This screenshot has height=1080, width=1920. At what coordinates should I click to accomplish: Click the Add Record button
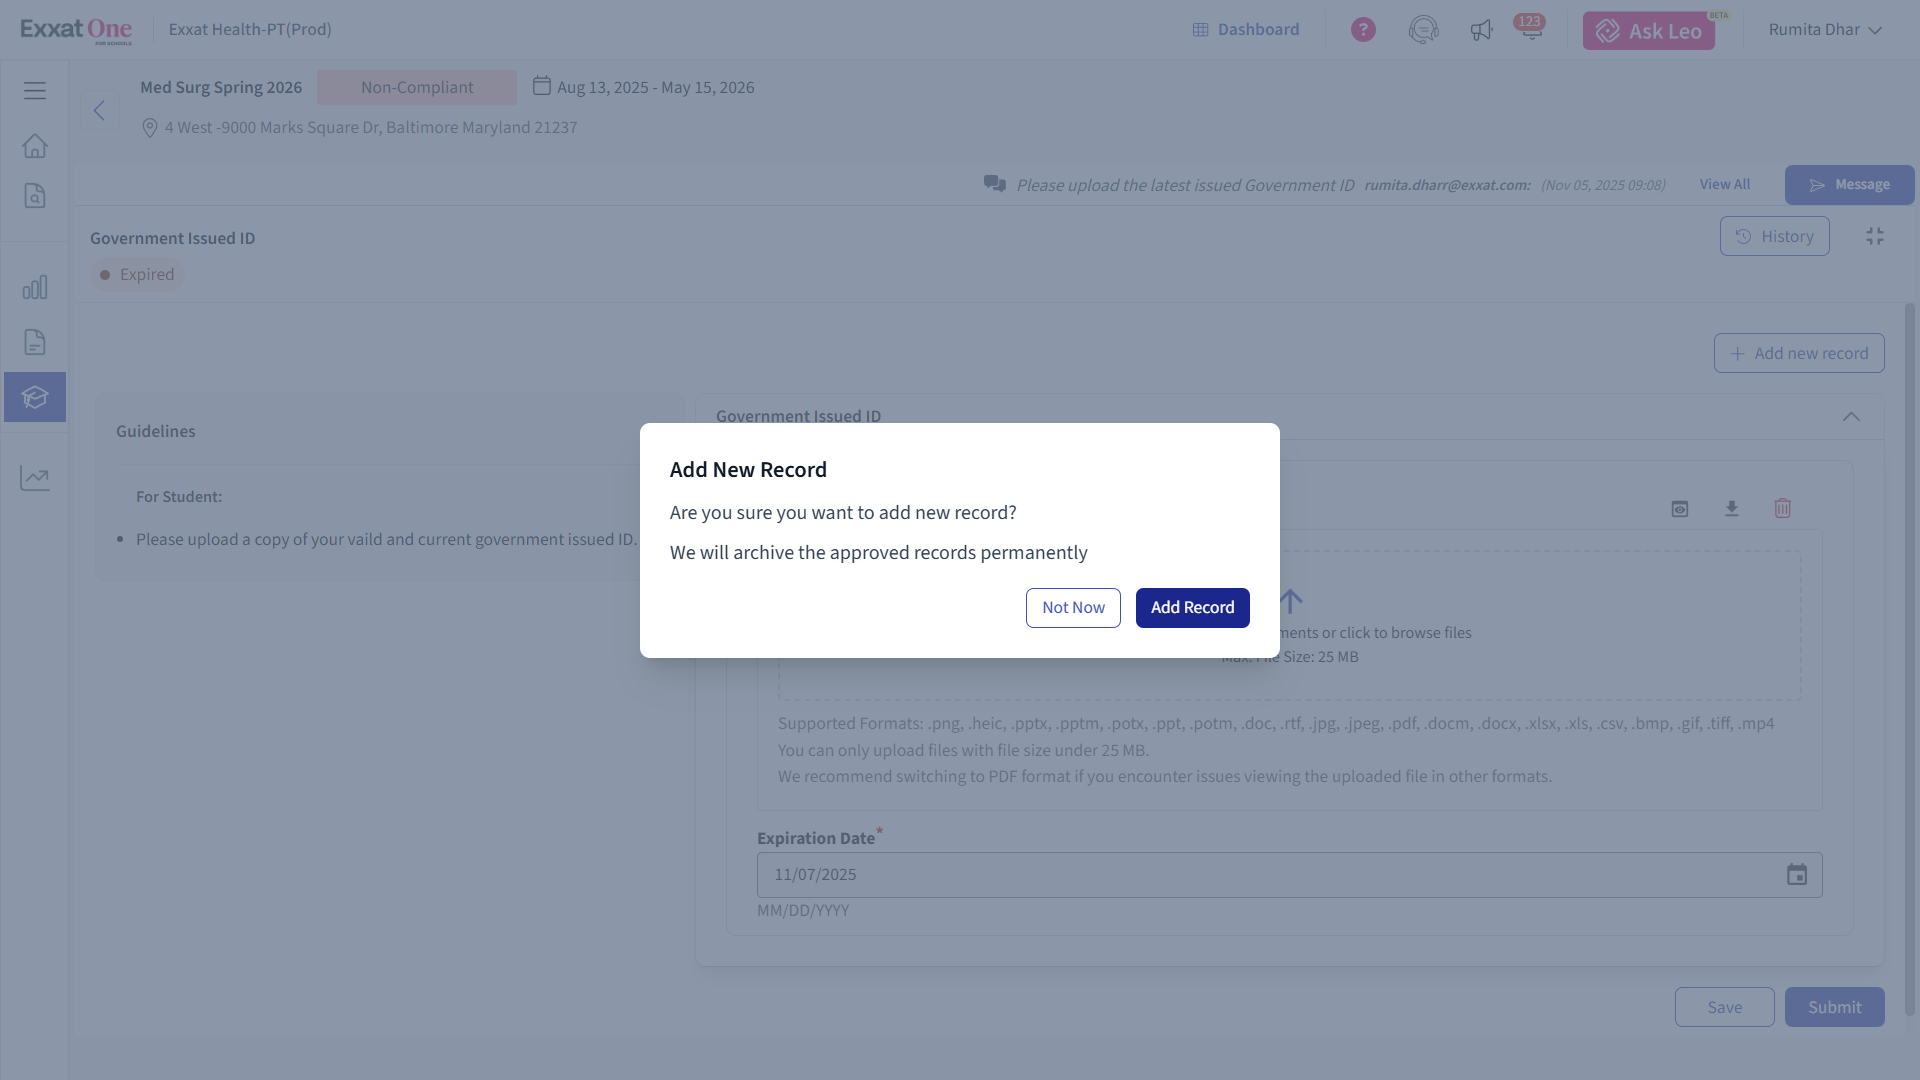(x=1192, y=608)
